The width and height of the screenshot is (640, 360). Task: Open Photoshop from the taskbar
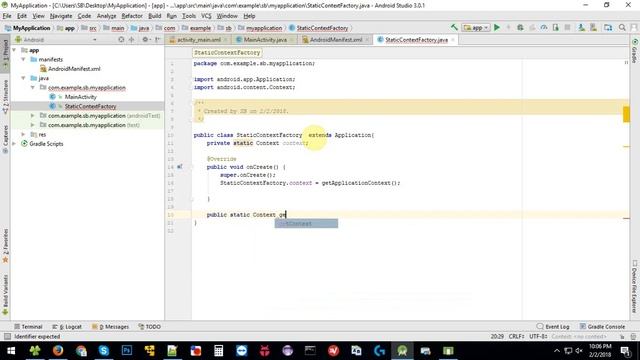click(x=127, y=350)
